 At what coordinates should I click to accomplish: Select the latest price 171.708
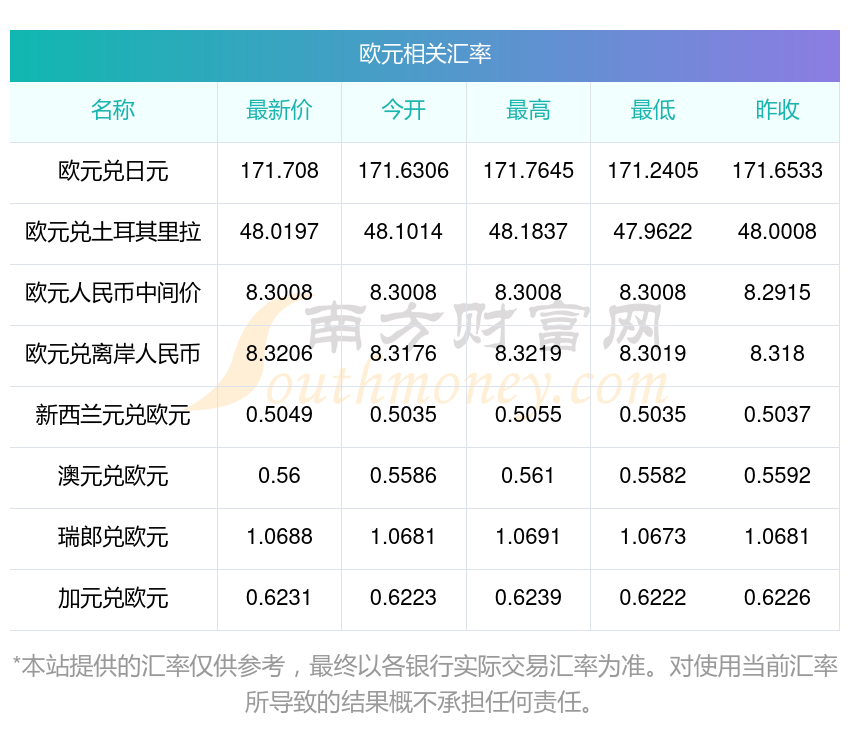(279, 171)
